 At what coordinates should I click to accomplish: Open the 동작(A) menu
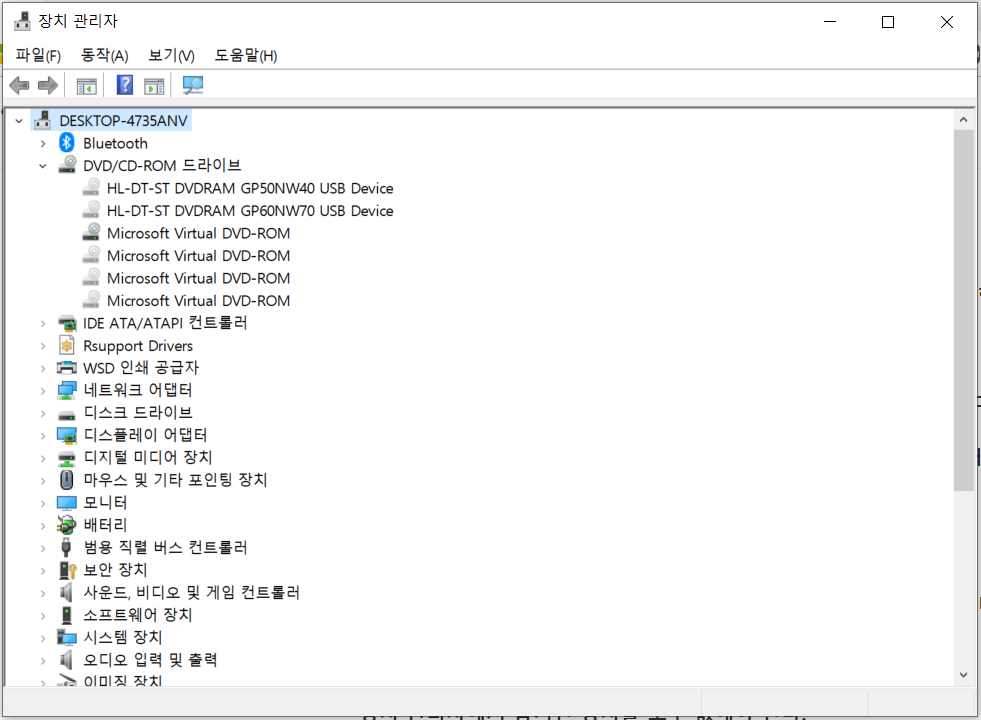pyautogui.click(x=104, y=55)
